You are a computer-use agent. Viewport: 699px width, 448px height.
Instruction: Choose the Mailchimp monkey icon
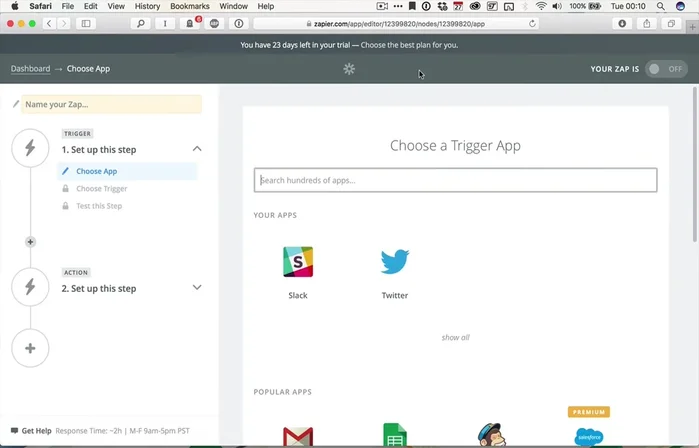[x=492, y=436]
